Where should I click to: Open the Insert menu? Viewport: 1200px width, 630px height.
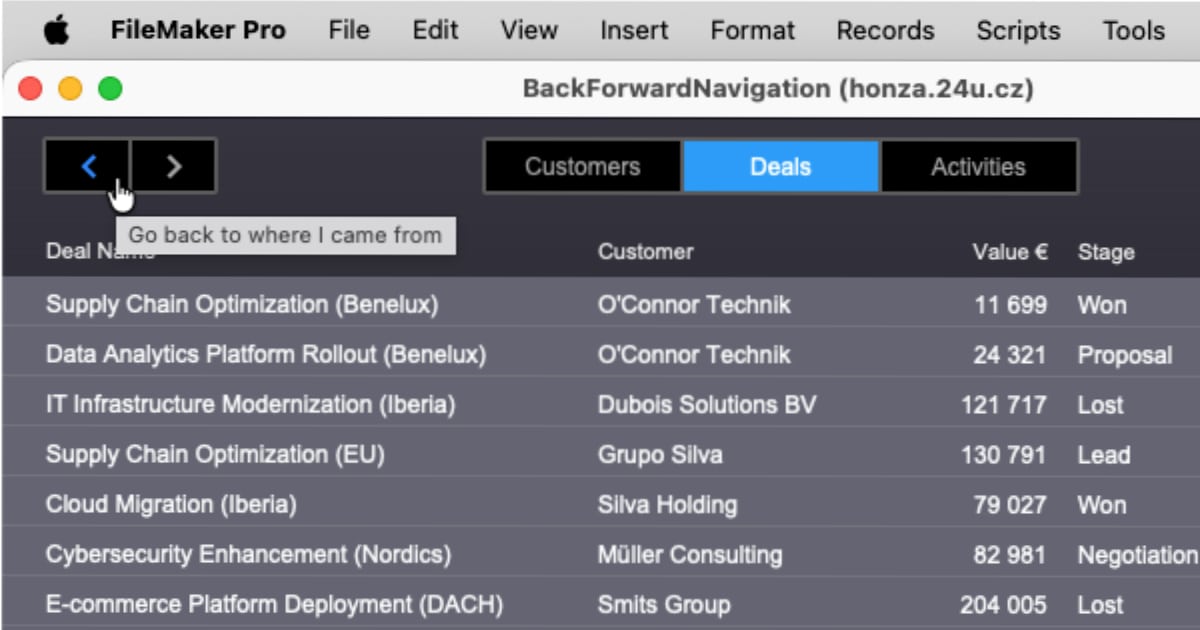(x=634, y=31)
